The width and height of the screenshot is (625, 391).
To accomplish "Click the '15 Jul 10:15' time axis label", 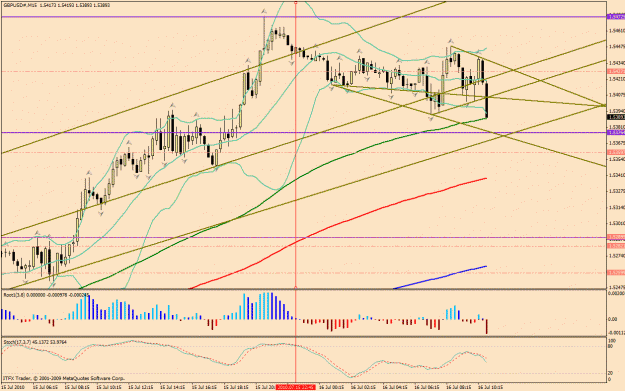I will pyautogui.click(x=109, y=387).
